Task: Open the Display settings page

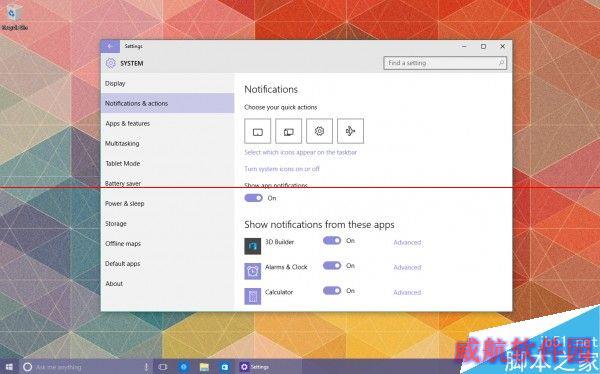Action: (x=168, y=83)
